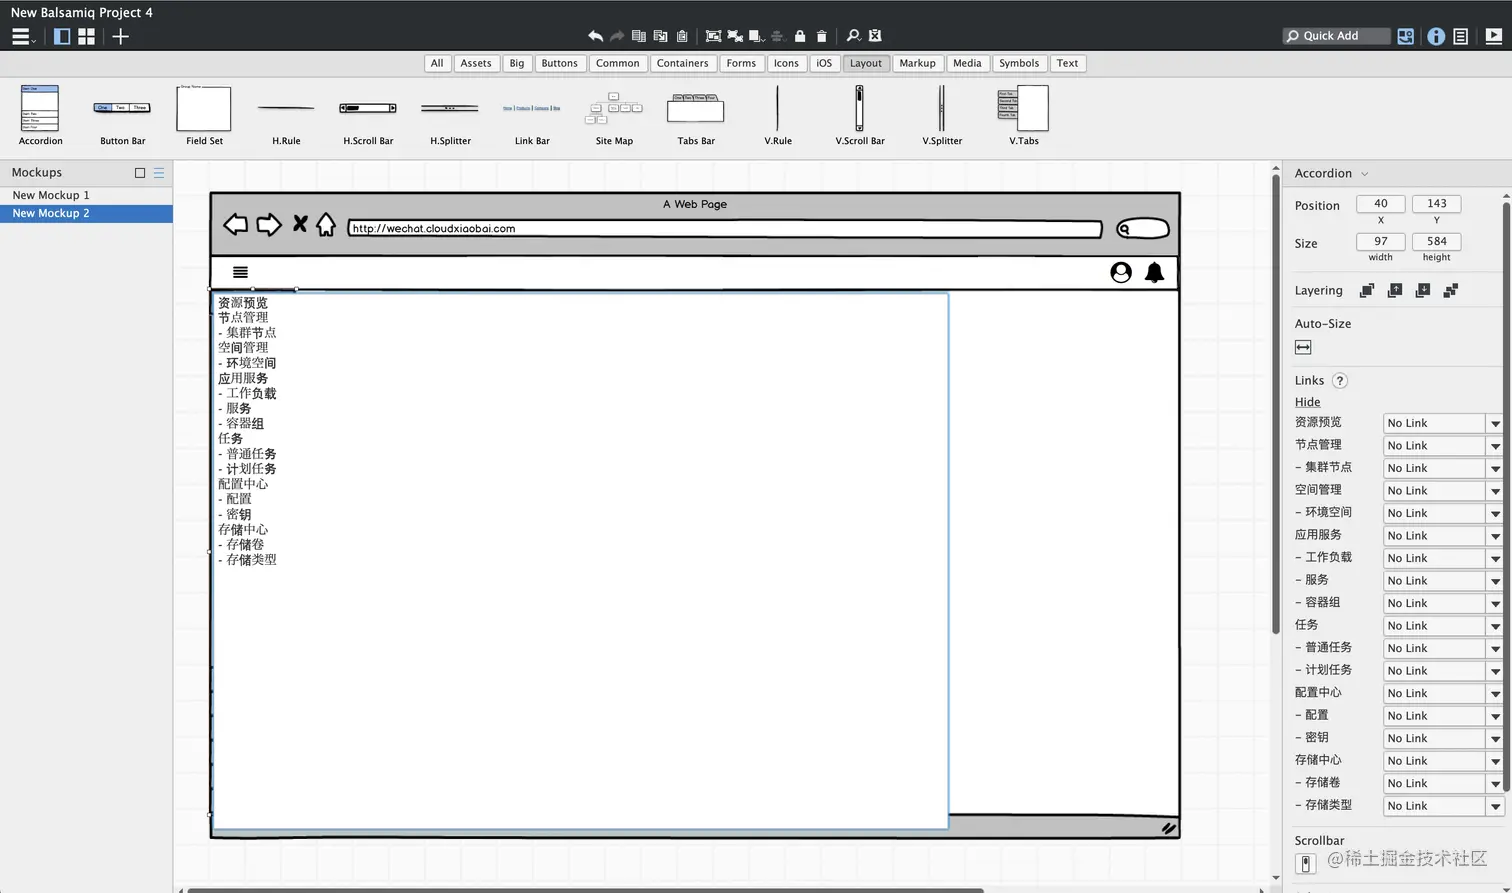Toggle markup visibility icon

[875, 36]
